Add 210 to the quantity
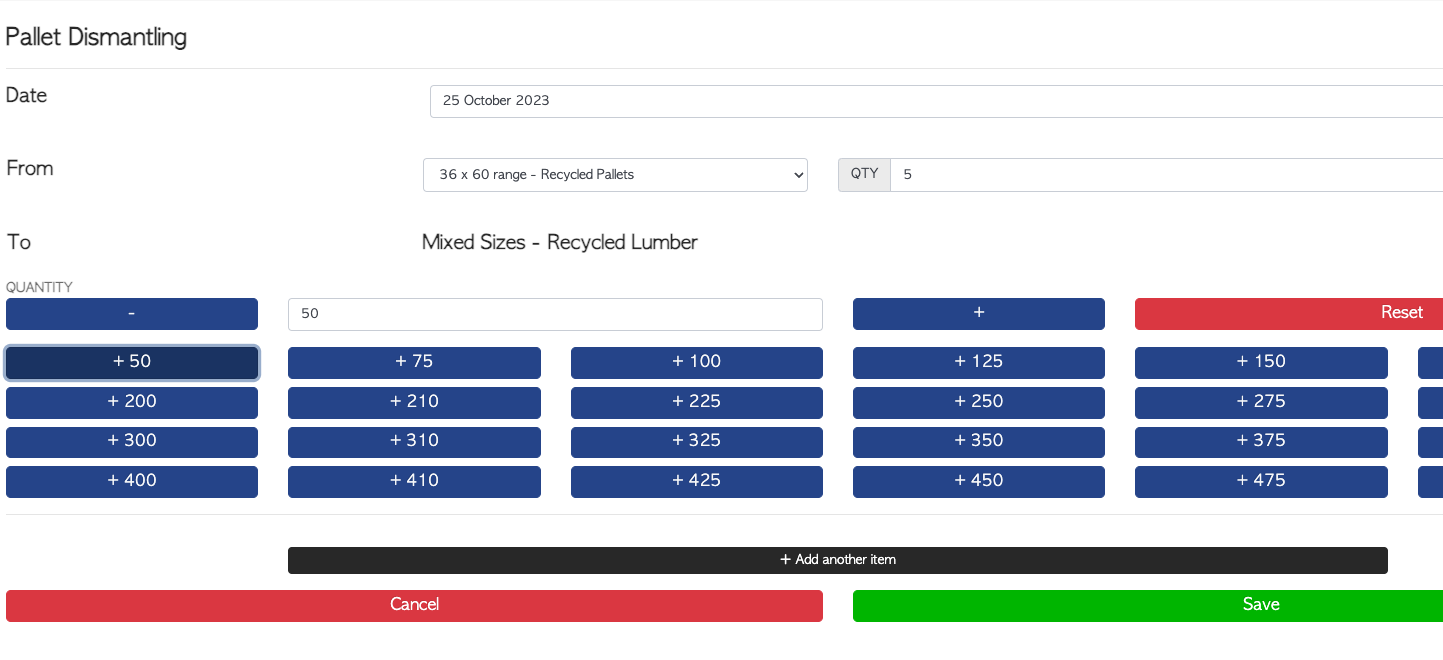1443x660 pixels. (414, 403)
